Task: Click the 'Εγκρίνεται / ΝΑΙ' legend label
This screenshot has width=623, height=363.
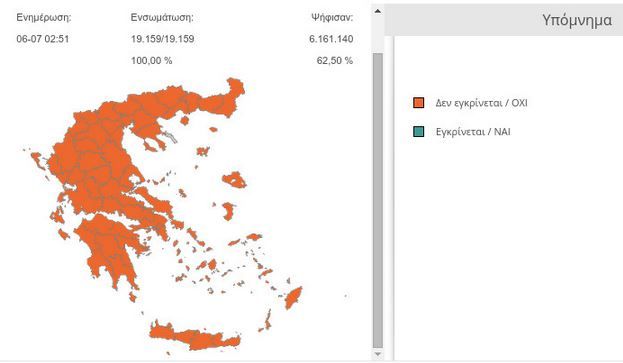Action: tap(473, 131)
